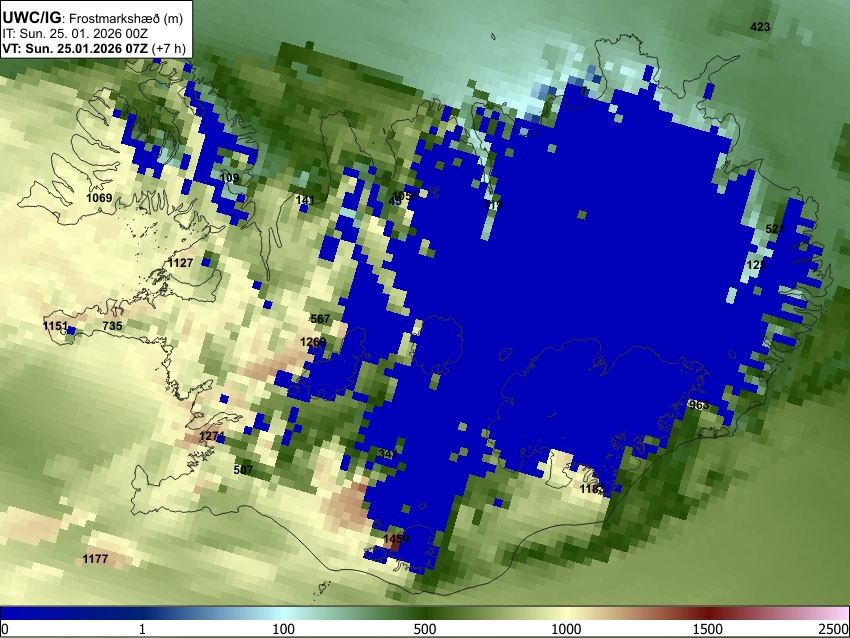
Task: Click the 521 value label
Action: [x=775, y=229]
